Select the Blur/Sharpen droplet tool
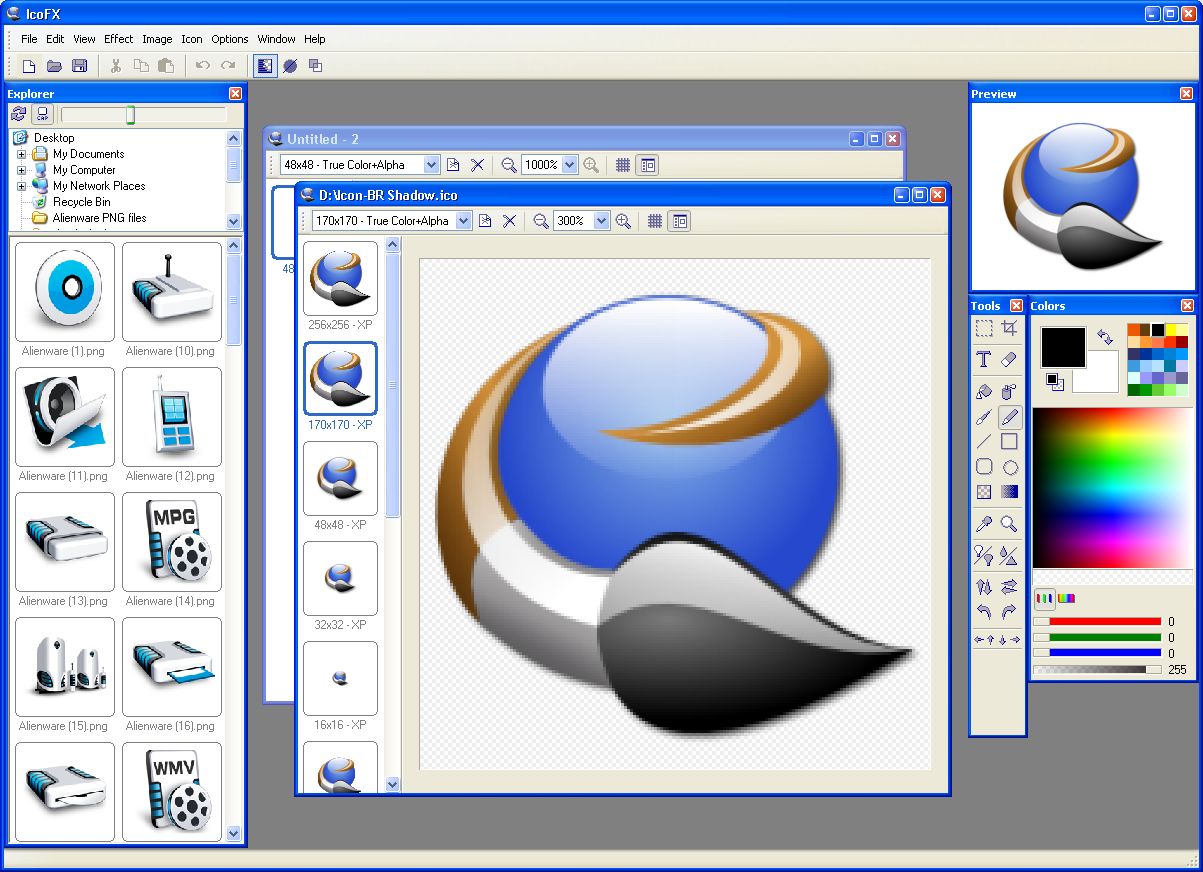The height and width of the screenshot is (872, 1203). tap(1009, 554)
